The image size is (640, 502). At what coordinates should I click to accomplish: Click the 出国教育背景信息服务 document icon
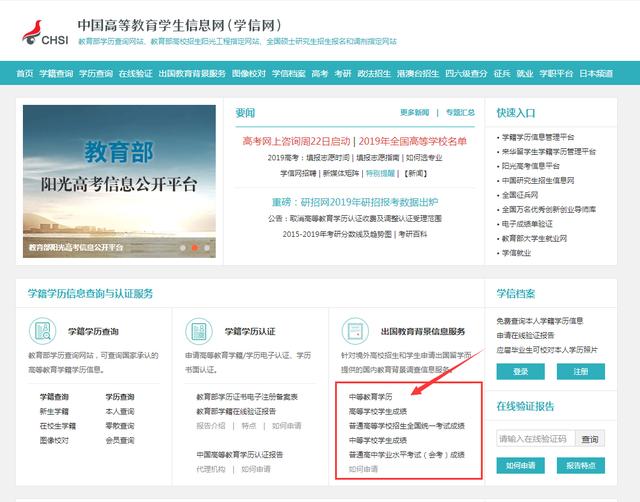point(355,331)
